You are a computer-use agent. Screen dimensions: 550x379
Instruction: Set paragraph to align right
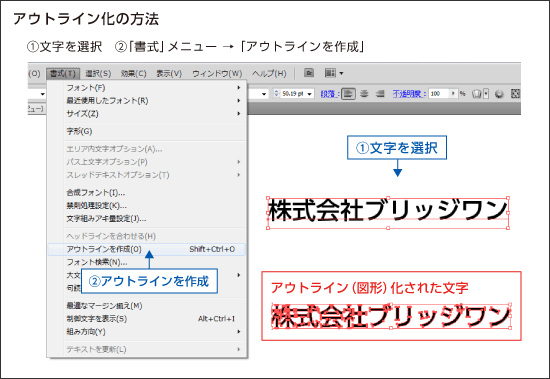point(380,94)
